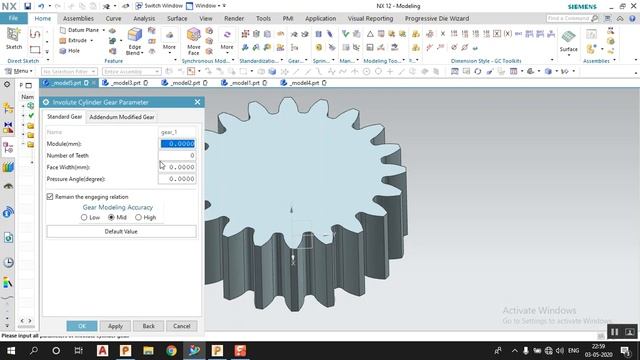Open the Sketch tool
The image size is (640, 360).
(x=13, y=39)
